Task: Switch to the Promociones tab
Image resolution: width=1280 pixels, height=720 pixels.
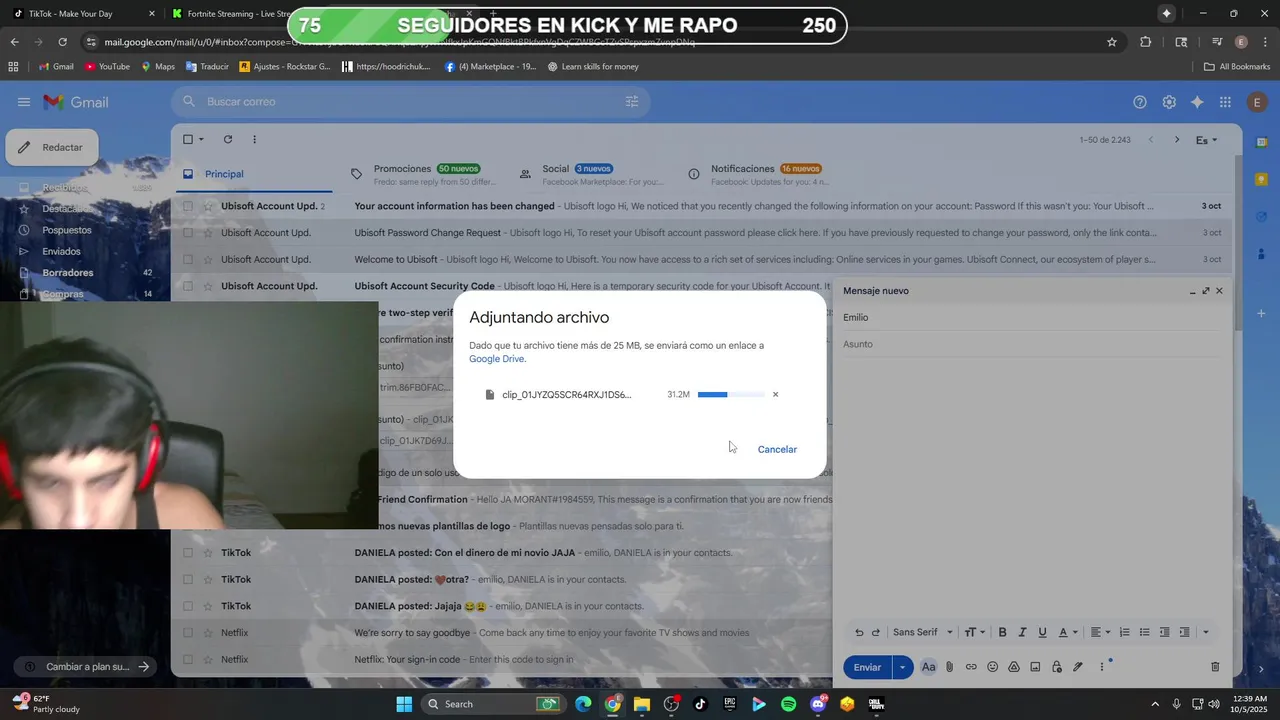Action: tap(422, 174)
